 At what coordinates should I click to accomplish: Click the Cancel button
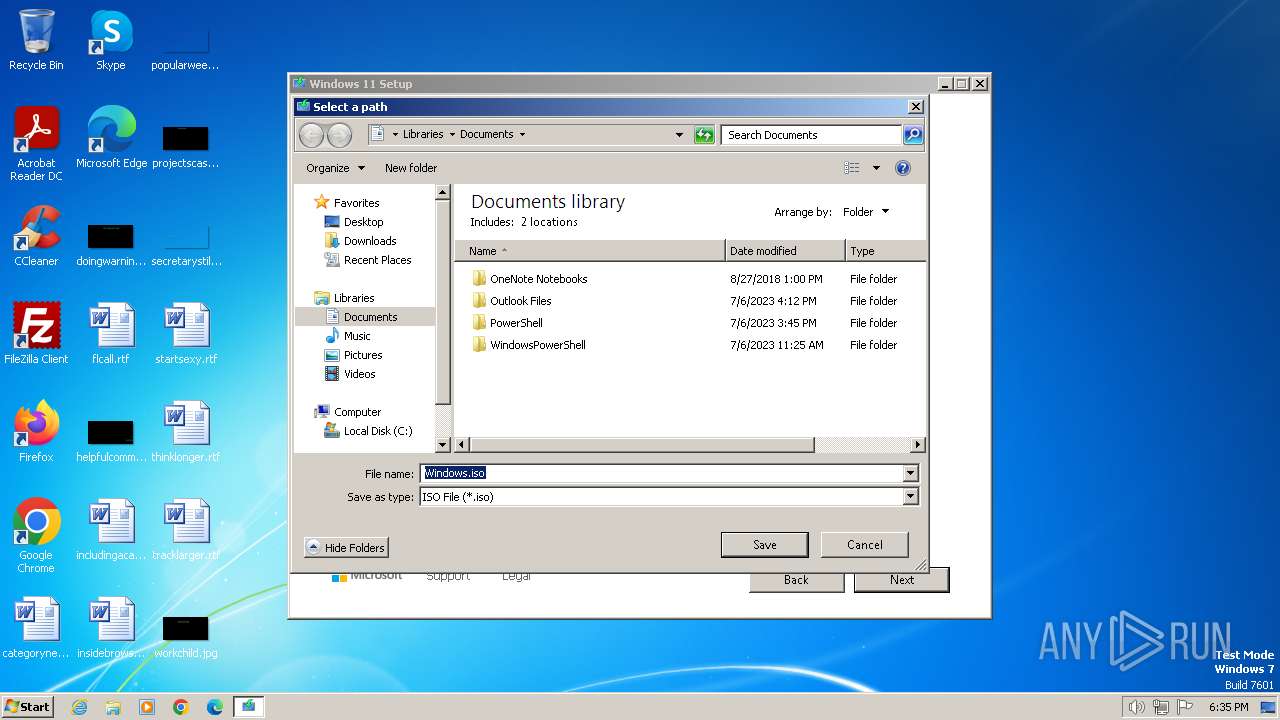point(865,545)
